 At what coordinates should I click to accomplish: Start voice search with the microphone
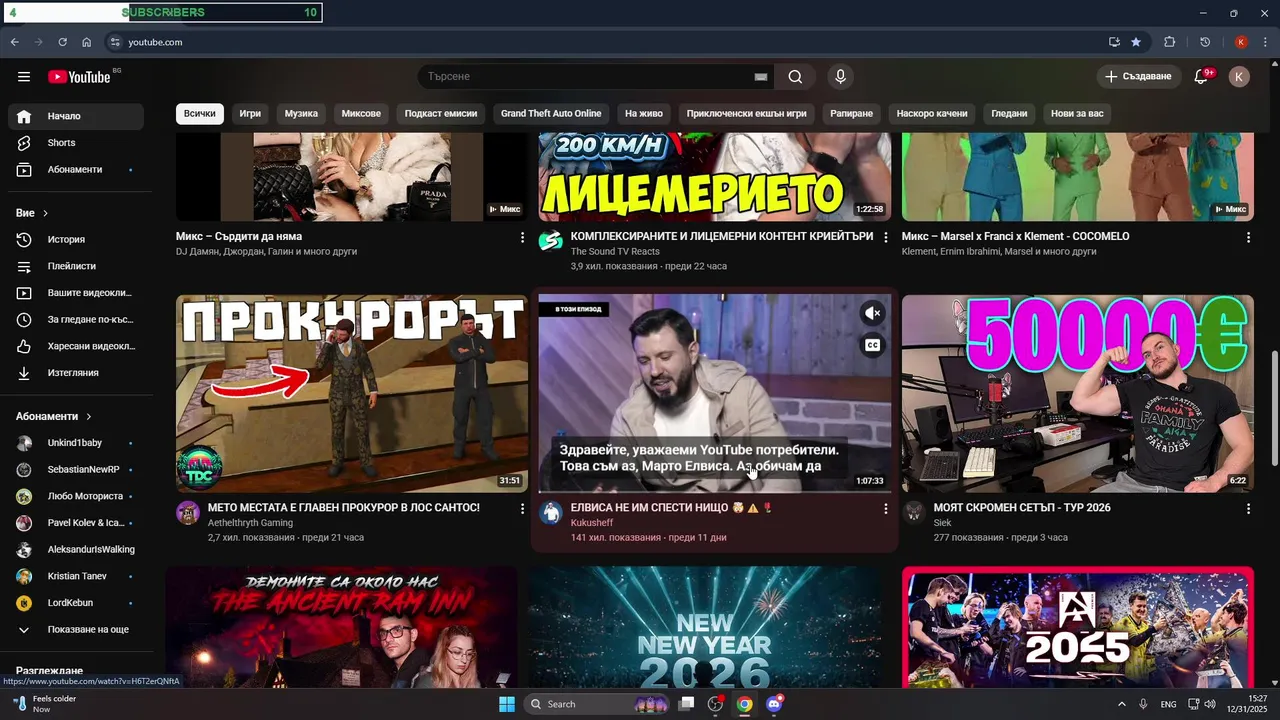click(840, 77)
